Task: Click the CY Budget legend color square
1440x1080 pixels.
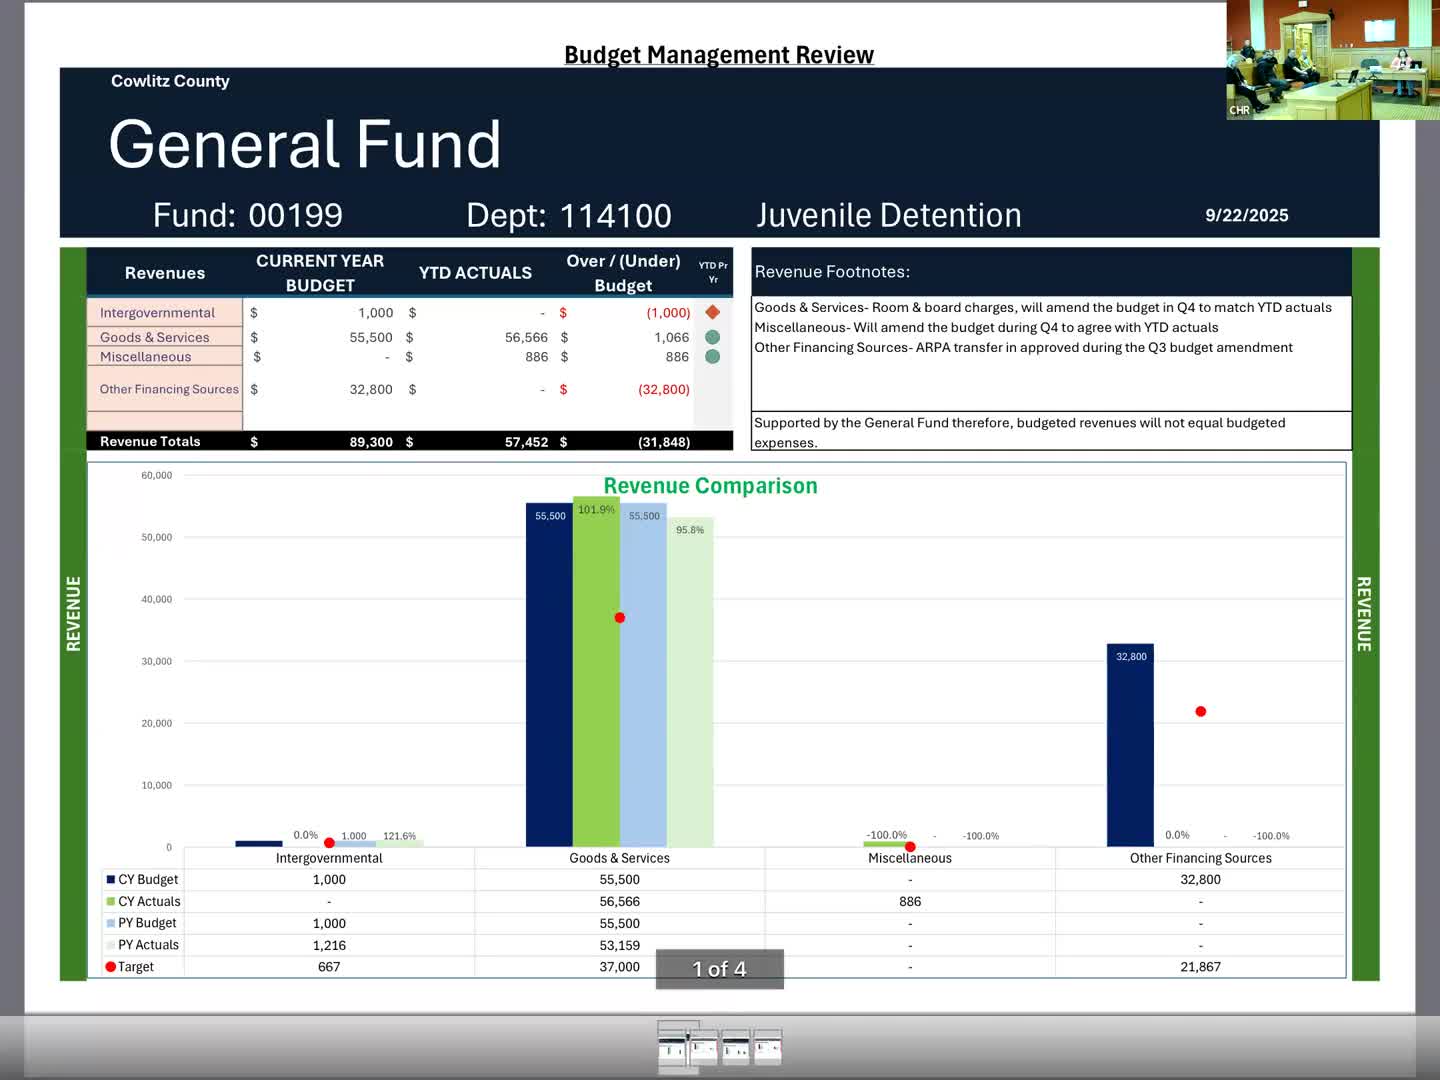Action: tap(111, 879)
